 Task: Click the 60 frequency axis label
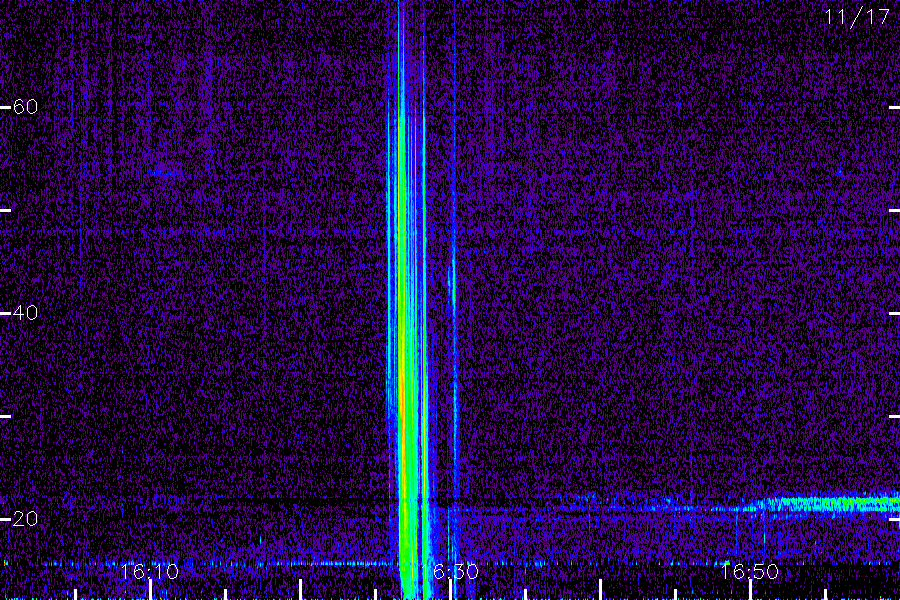25,107
